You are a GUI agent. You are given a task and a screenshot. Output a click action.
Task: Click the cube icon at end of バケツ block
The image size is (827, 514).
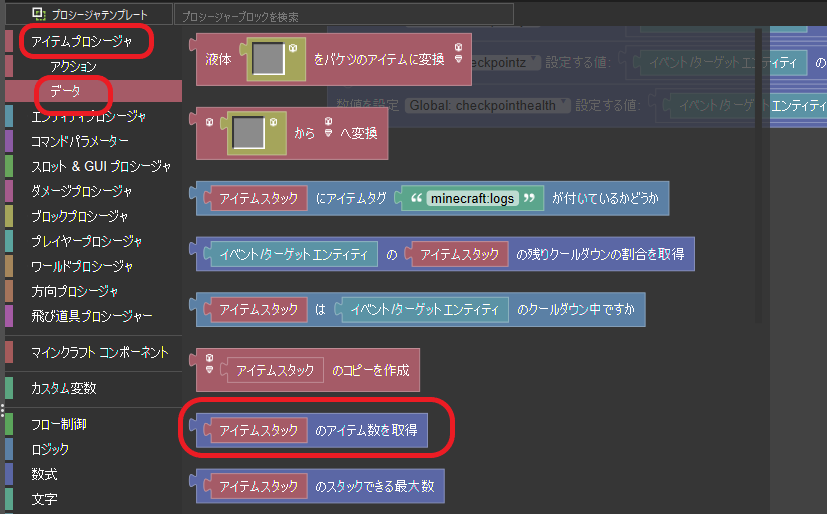[x=458, y=52]
